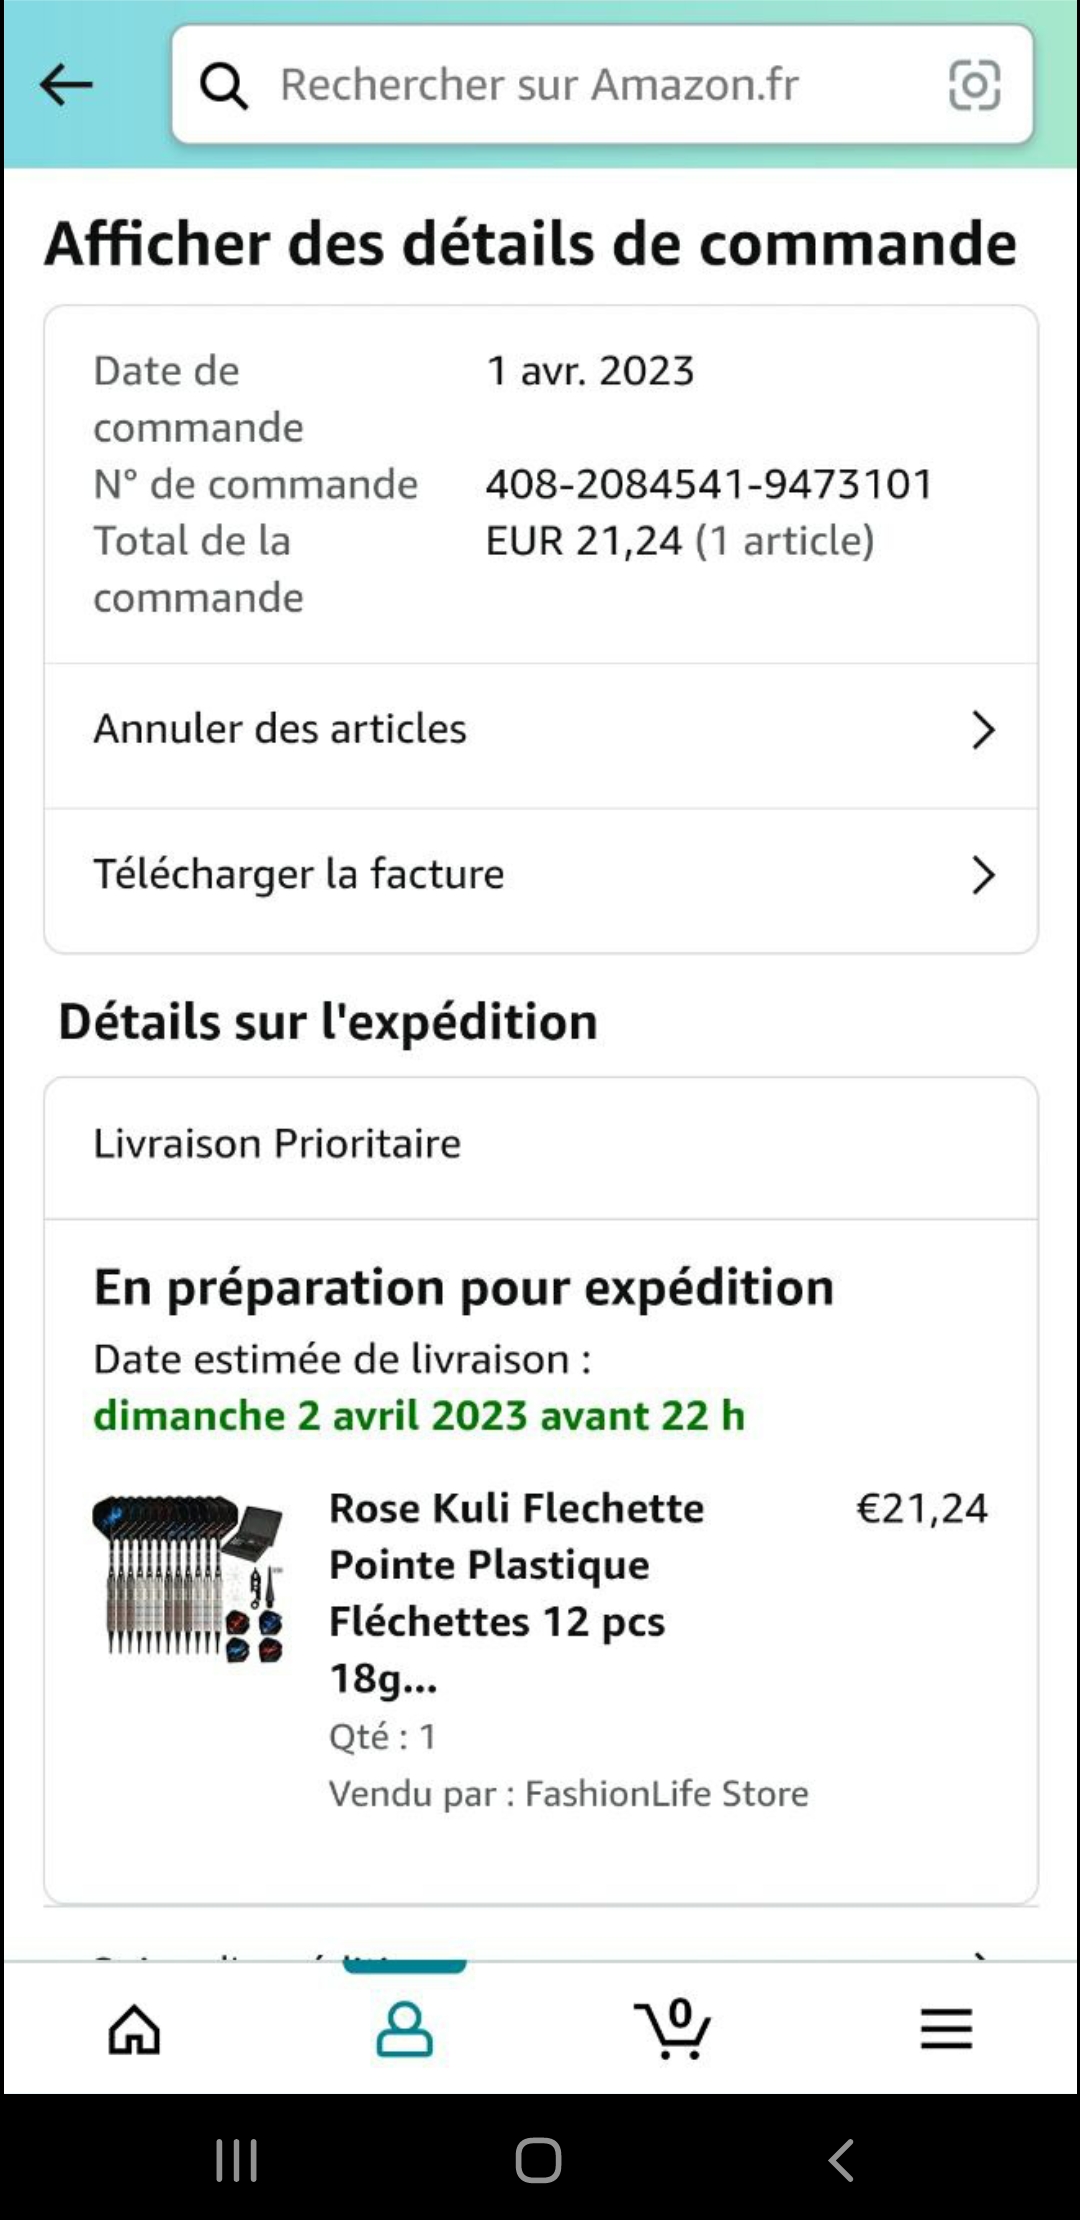
Task: Expand Annuler des articles chevron
Action: (983, 730)
